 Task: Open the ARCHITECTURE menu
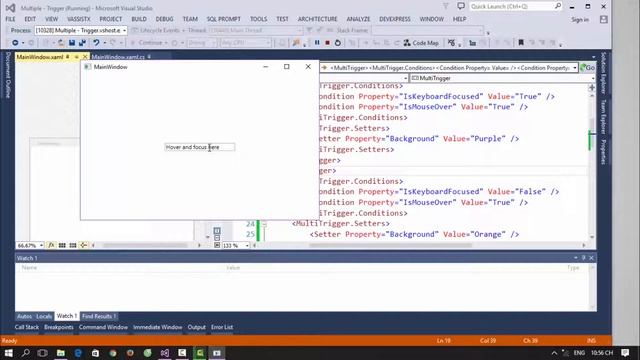[x=317, y=19]
